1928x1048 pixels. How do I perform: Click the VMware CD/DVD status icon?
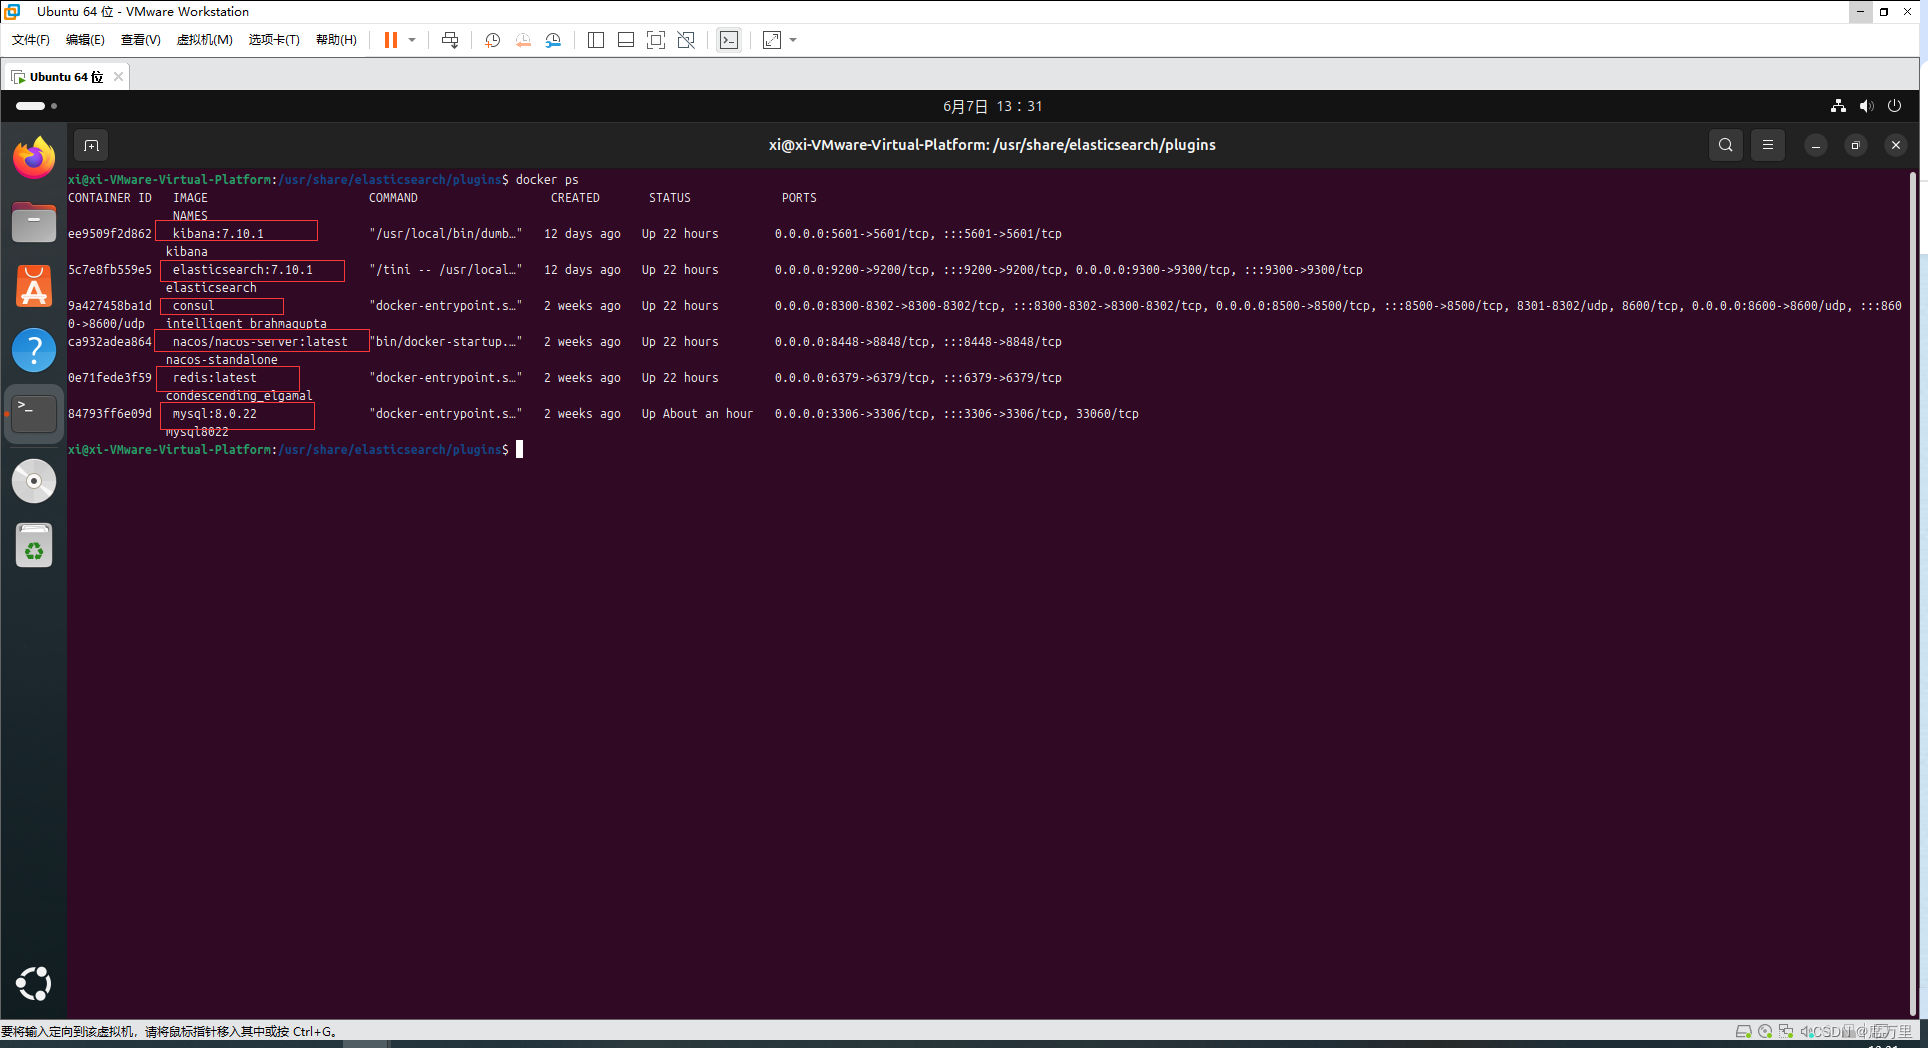click(1765, 1031)
